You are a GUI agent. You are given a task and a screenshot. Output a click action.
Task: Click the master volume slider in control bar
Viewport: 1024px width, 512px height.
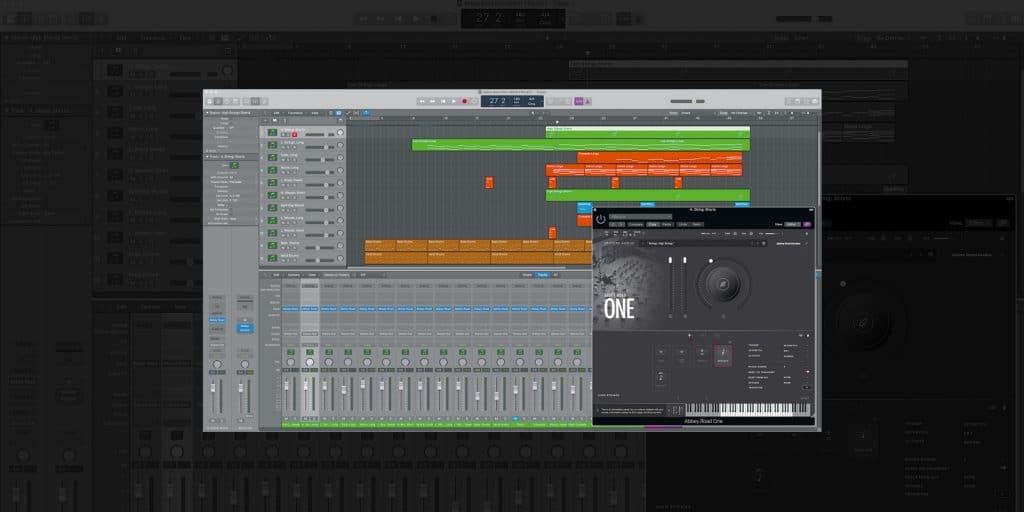coord(688,101)
